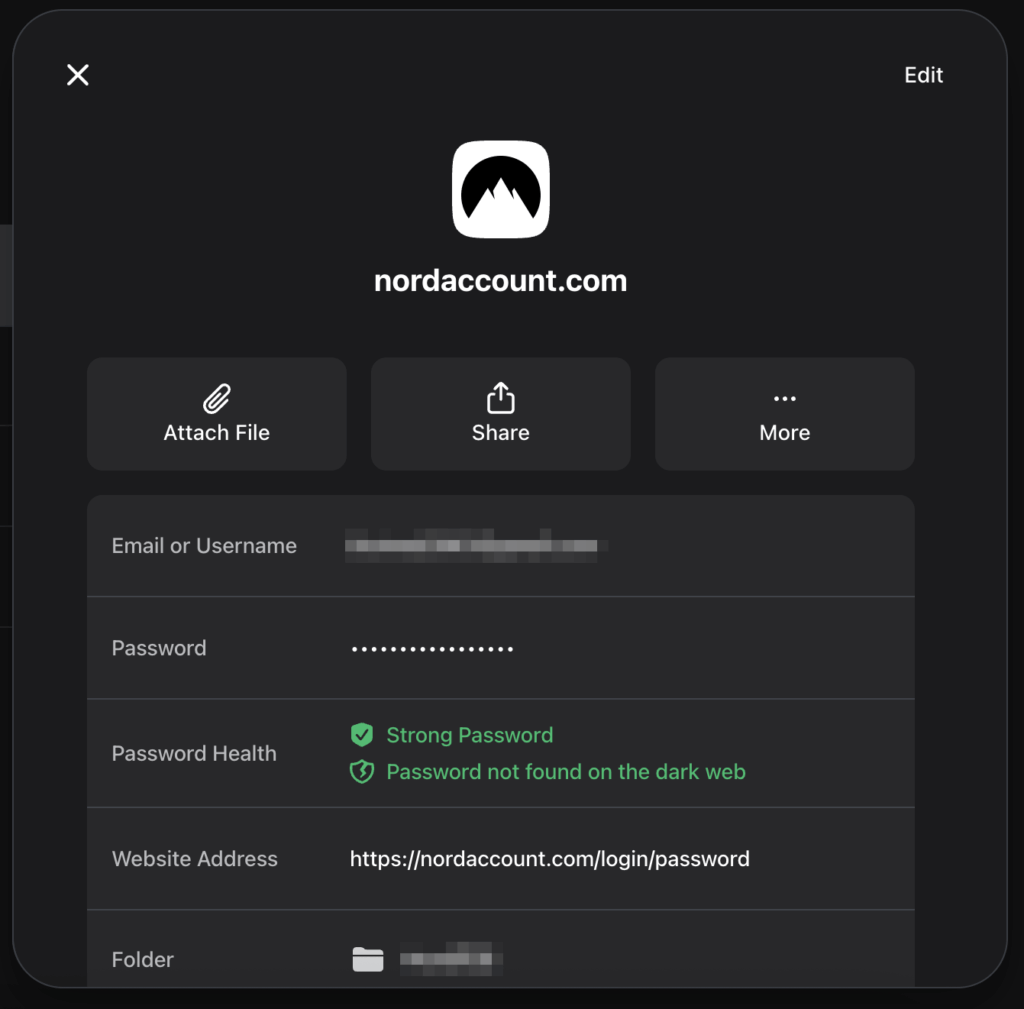Close the nordaccount.com item panel

click(x=78, y=75)
